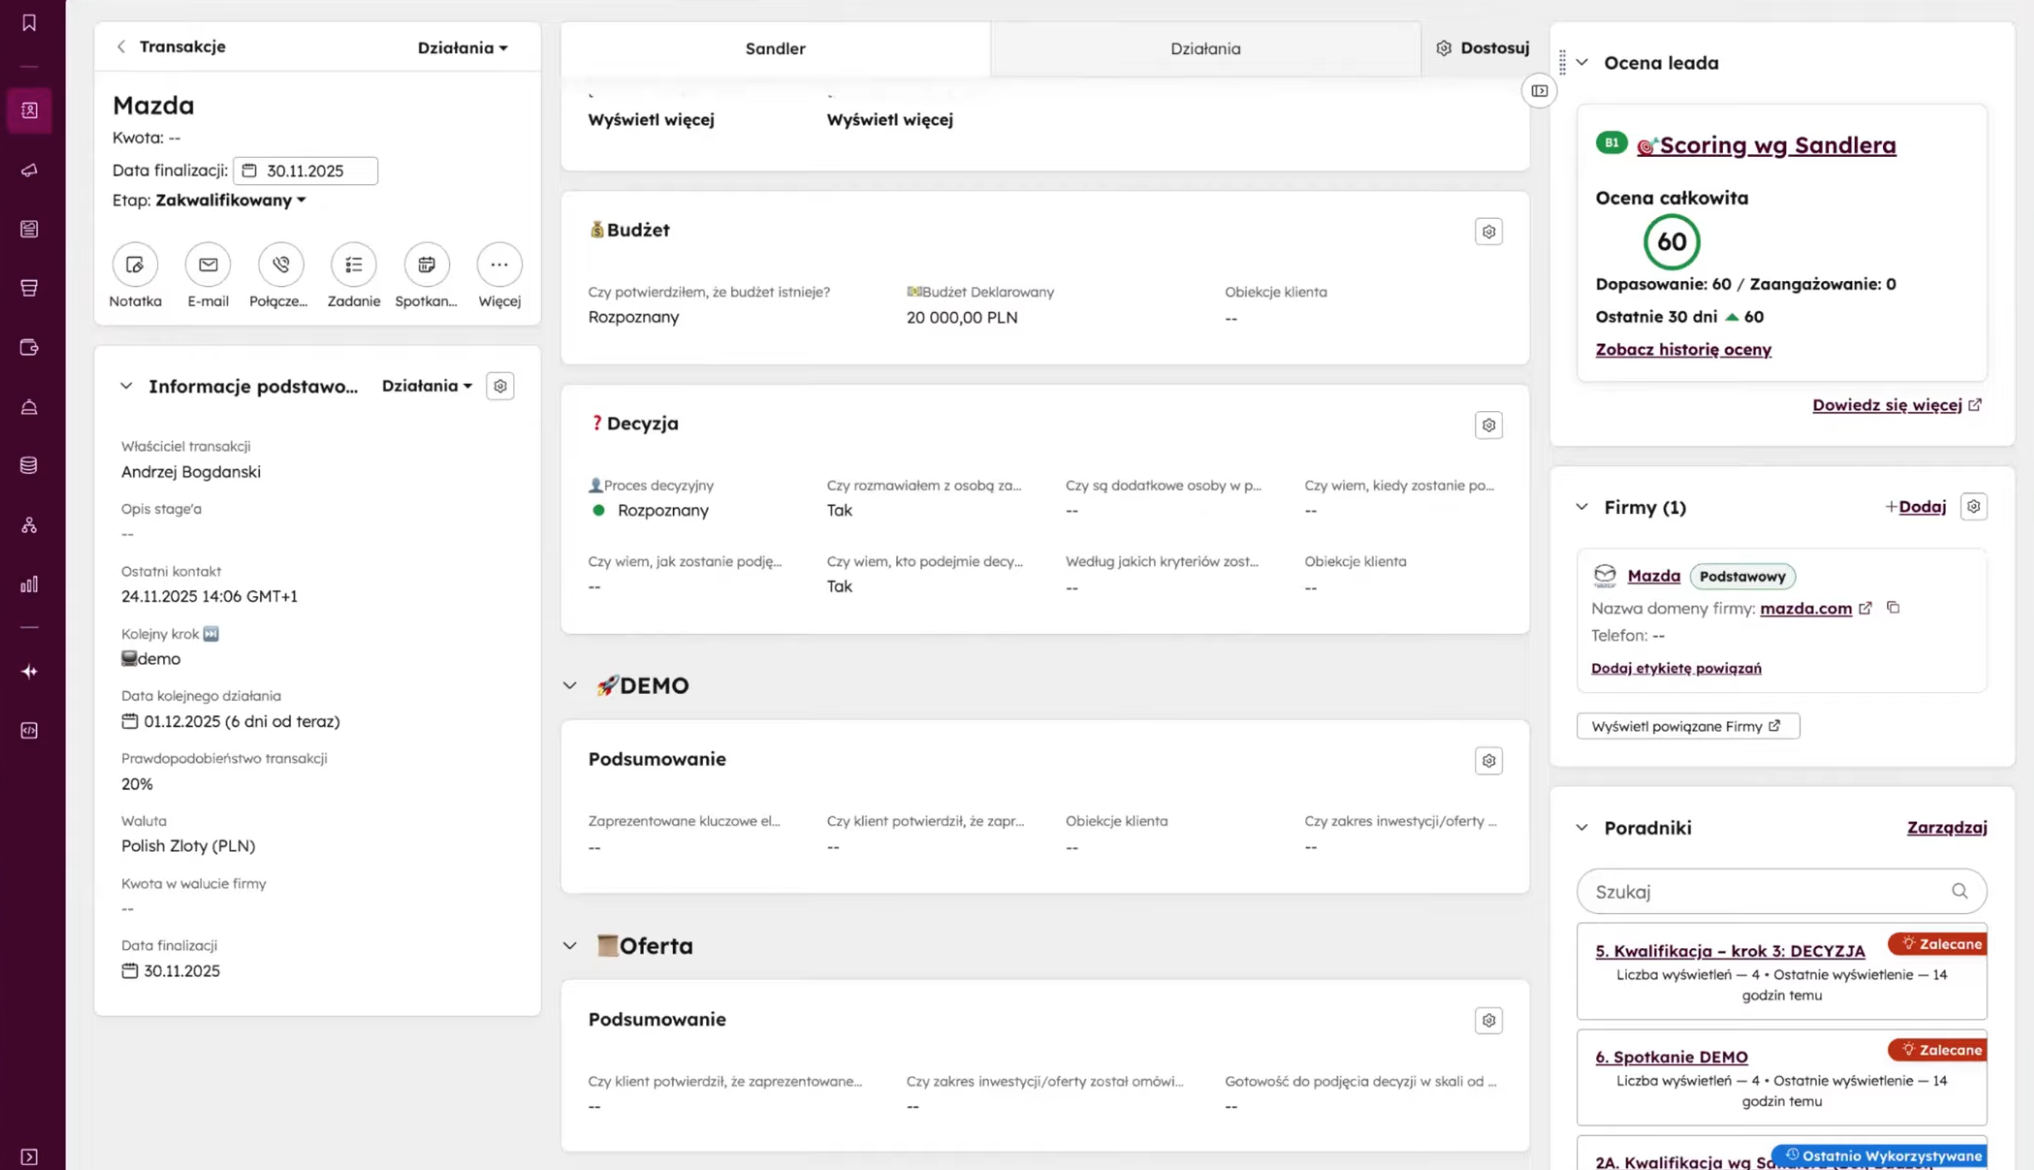The width and height of the screenshot is (2034, 1170).
Task: Open Działania dropdown in Informacje podstawowe
Action: 426,386
